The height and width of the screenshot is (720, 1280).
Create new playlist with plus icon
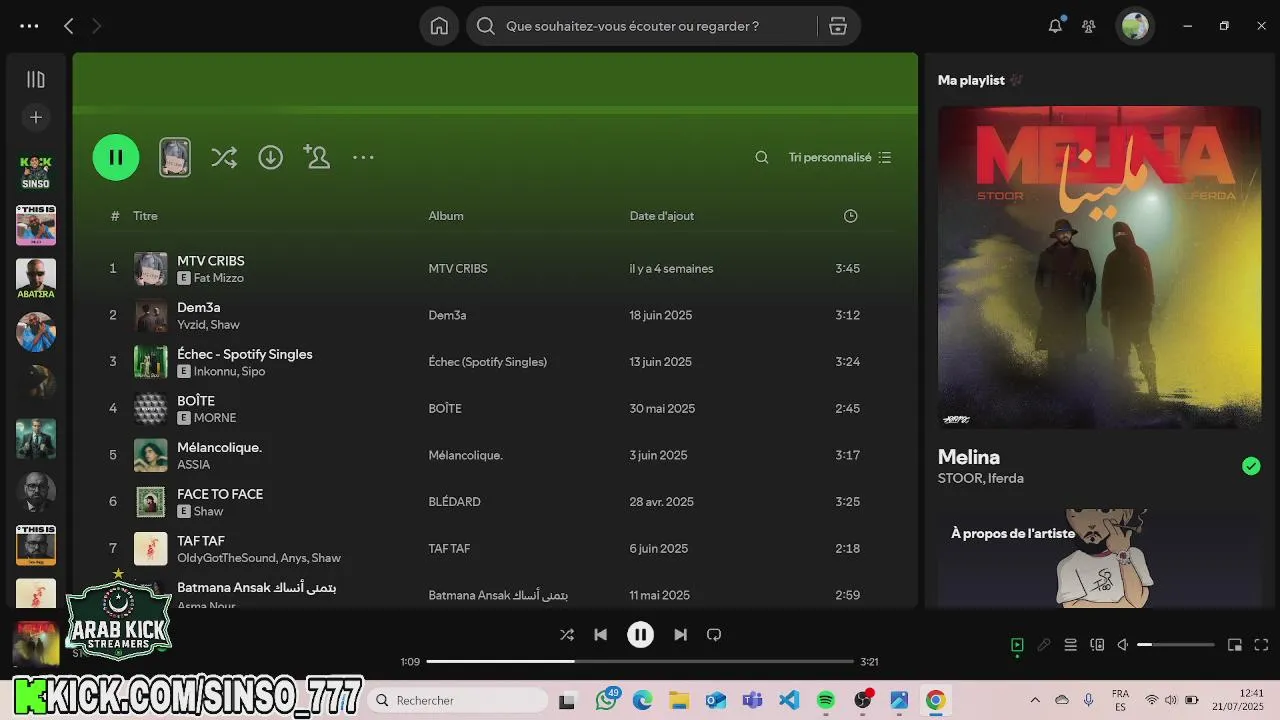[x=36, y=117]
